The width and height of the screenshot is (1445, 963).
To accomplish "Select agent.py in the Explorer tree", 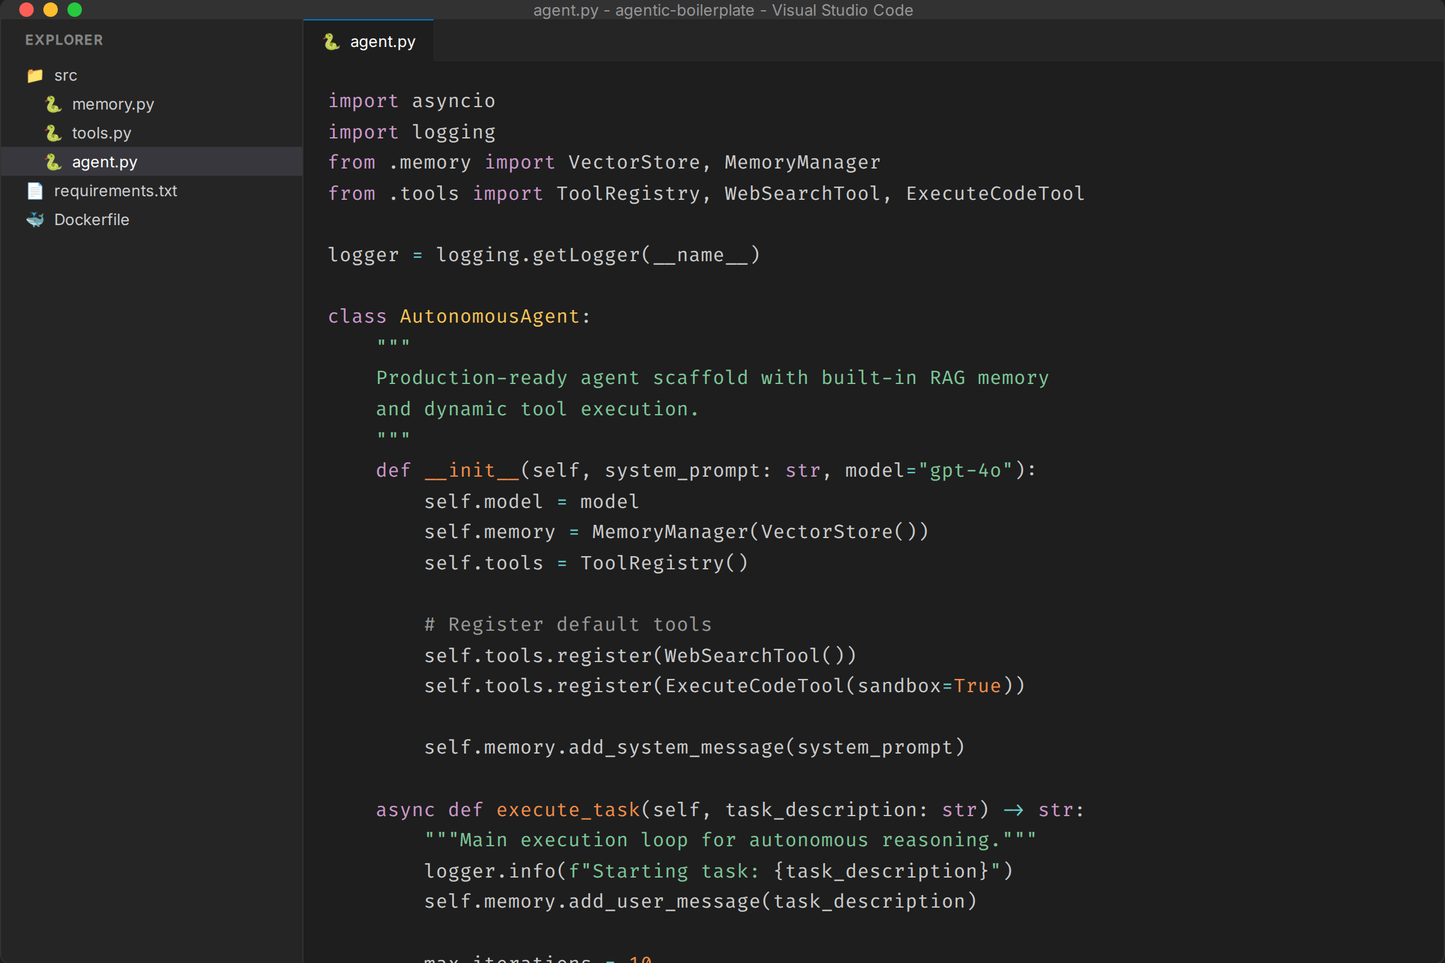I will click(151, 162).
